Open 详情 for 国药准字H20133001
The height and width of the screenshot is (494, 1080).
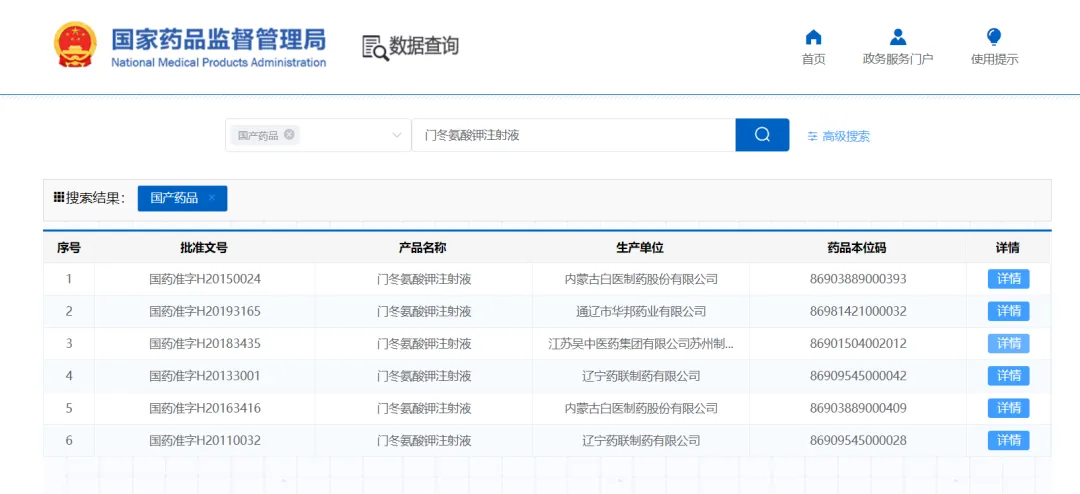tap(1008, 375)
